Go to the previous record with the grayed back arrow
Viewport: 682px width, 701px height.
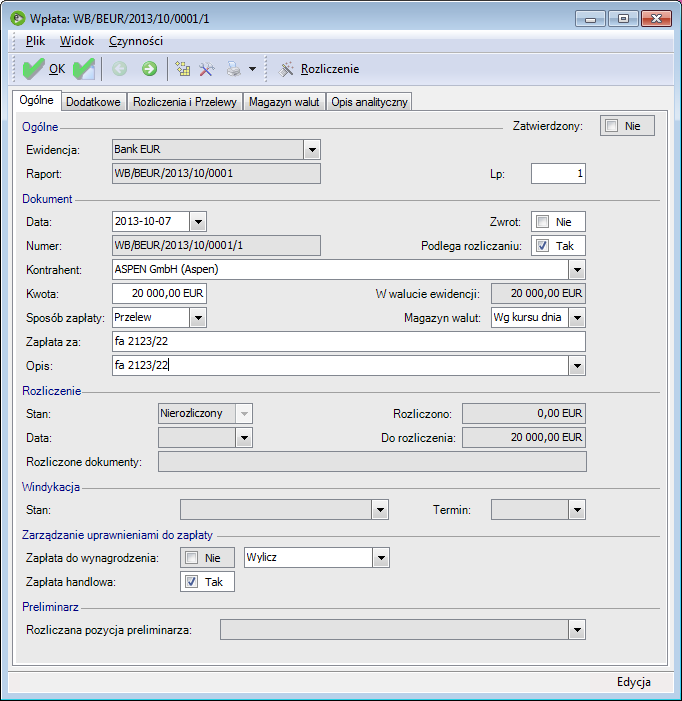click(x=119, y=69)
